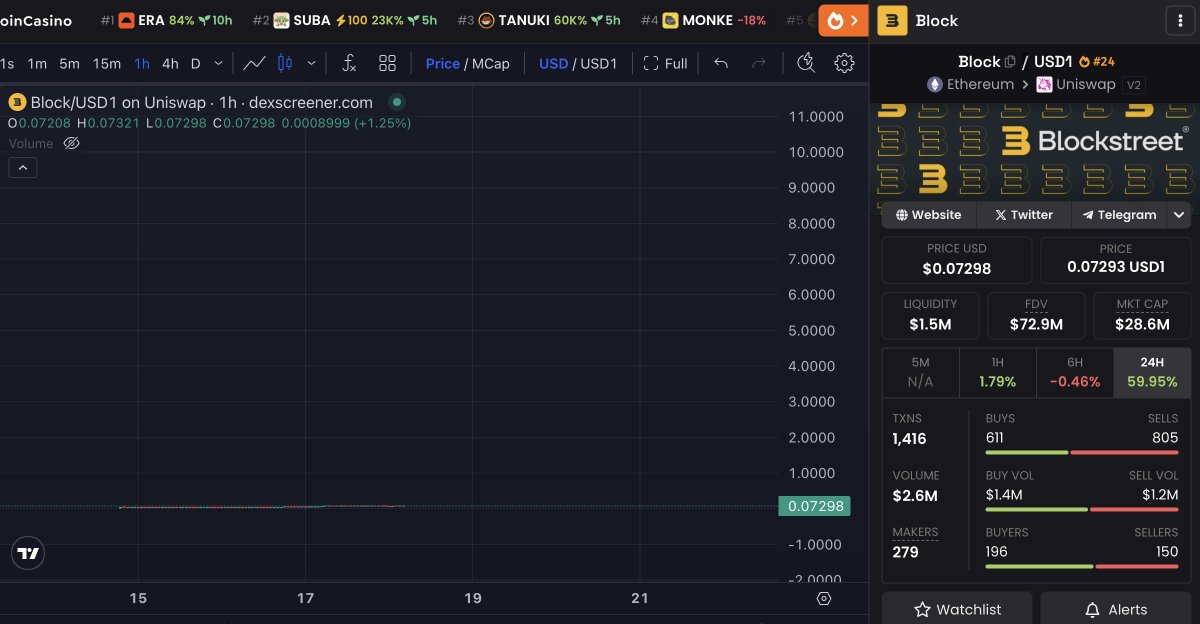The width and height of the screenshot is (1200, 624).
Task: Open the chart layout grid icon
Action: (388, 63)
